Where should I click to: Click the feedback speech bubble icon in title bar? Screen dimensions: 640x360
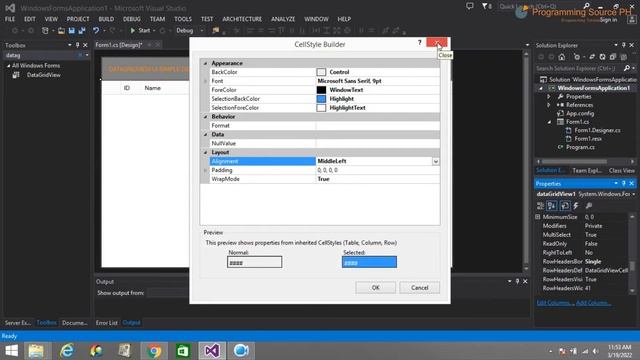(x=470, y=6)
